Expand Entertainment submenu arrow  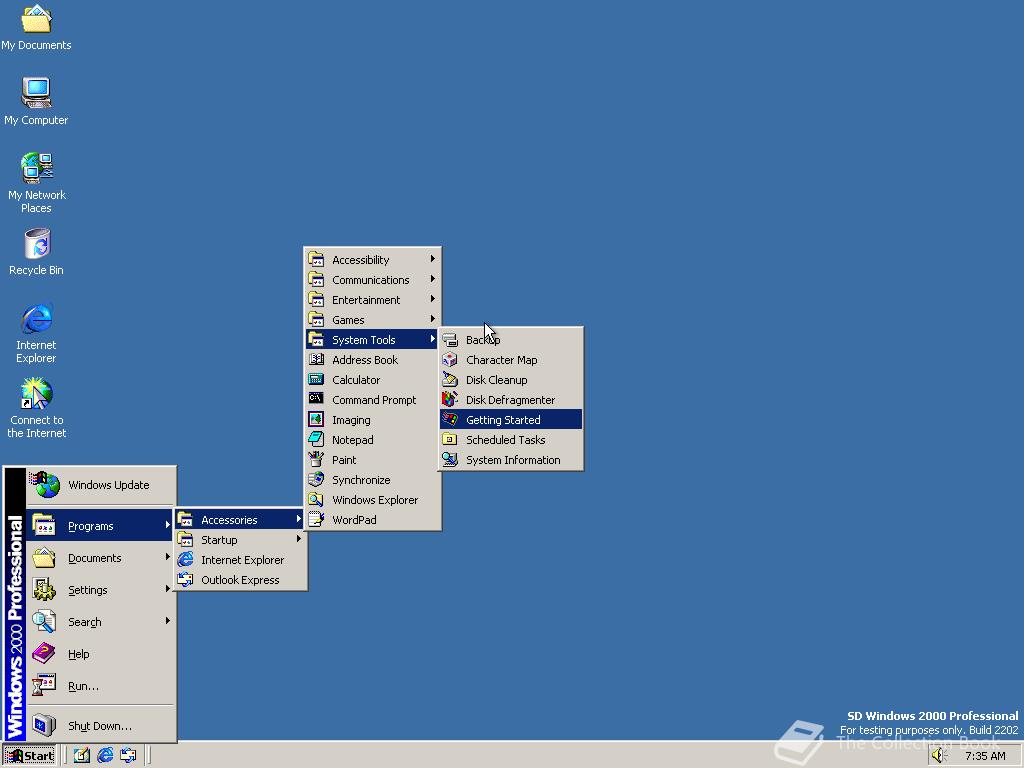432,299
